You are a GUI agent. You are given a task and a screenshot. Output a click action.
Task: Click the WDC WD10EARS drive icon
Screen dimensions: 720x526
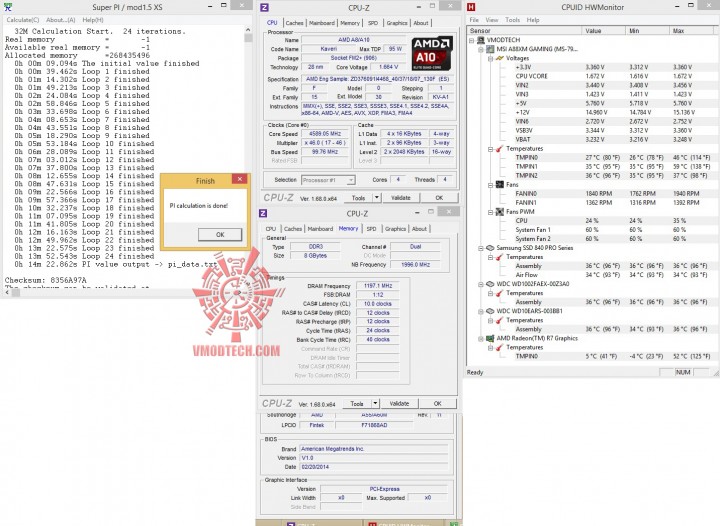tap(490, 311)
